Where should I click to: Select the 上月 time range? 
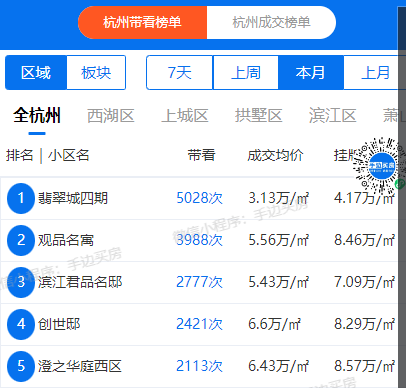tap(375, 73)
